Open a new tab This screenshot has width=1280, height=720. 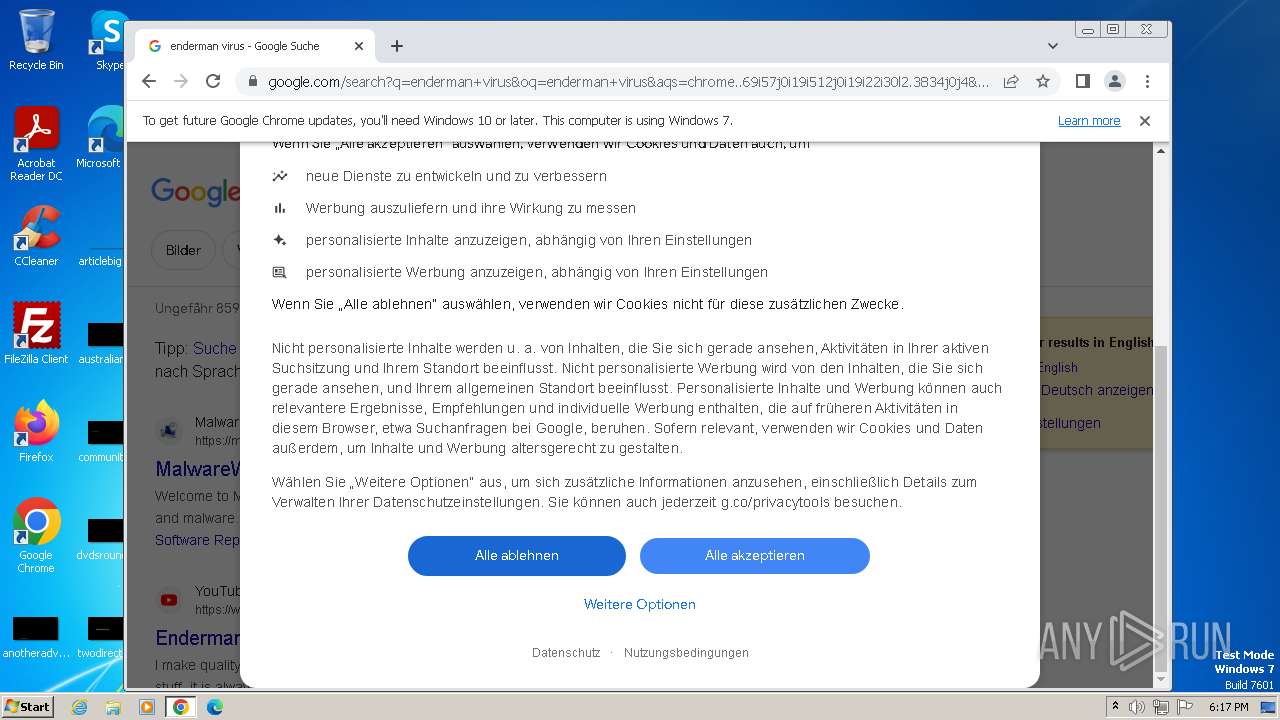[397, 46]
